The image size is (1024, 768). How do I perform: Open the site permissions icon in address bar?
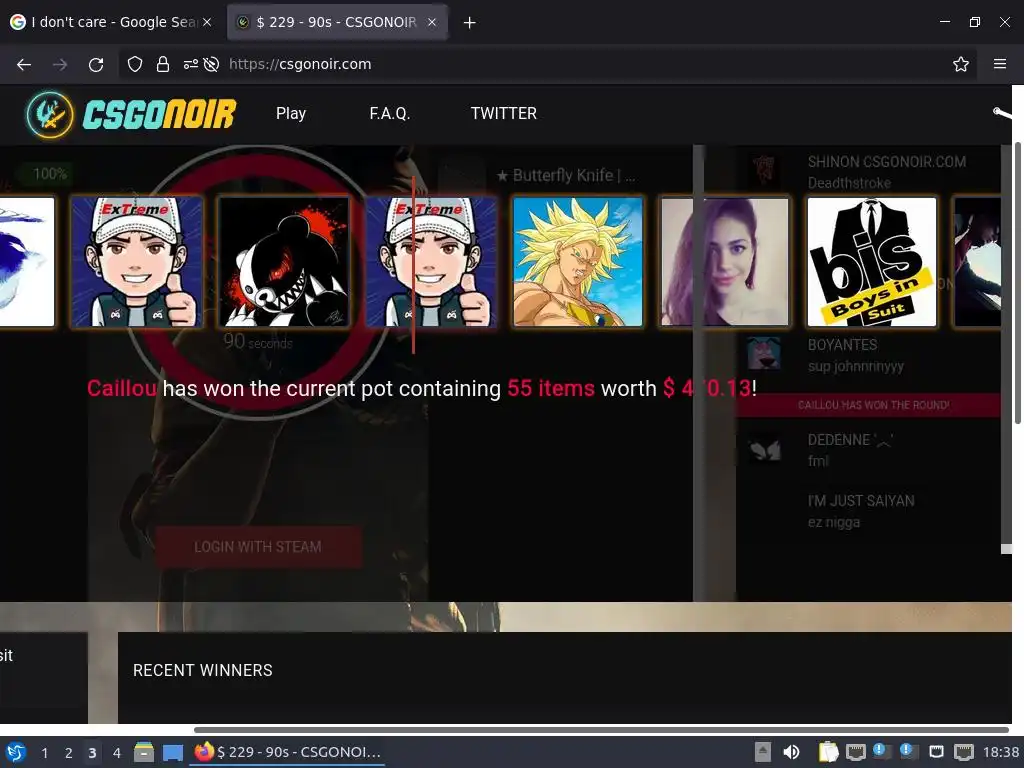pyautogui.click(x=191, y=64)
